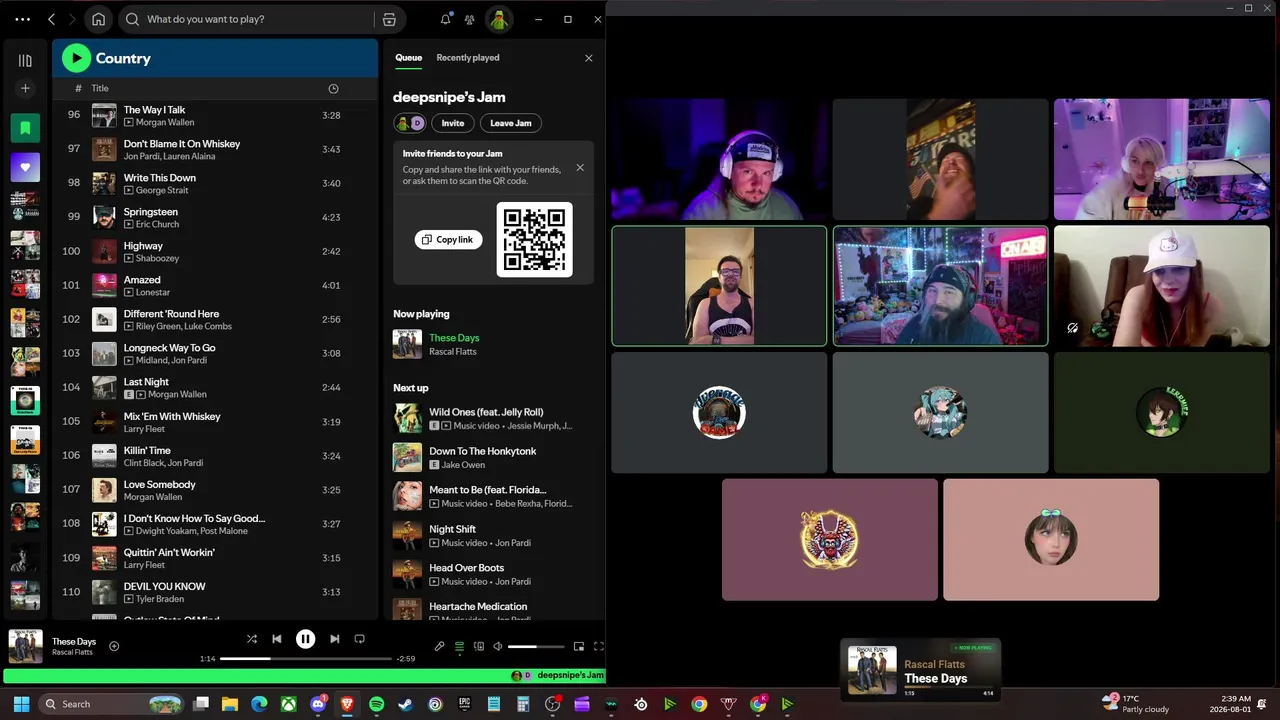
Task: Open Connect to a device
Action: coord(479,646)
